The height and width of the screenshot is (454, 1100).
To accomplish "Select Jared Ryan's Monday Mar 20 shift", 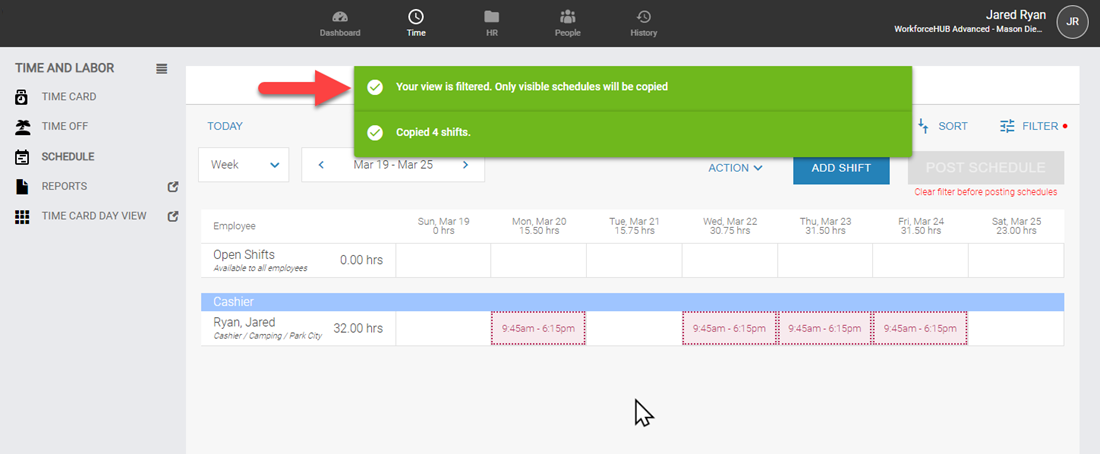I will coord(538,328).
